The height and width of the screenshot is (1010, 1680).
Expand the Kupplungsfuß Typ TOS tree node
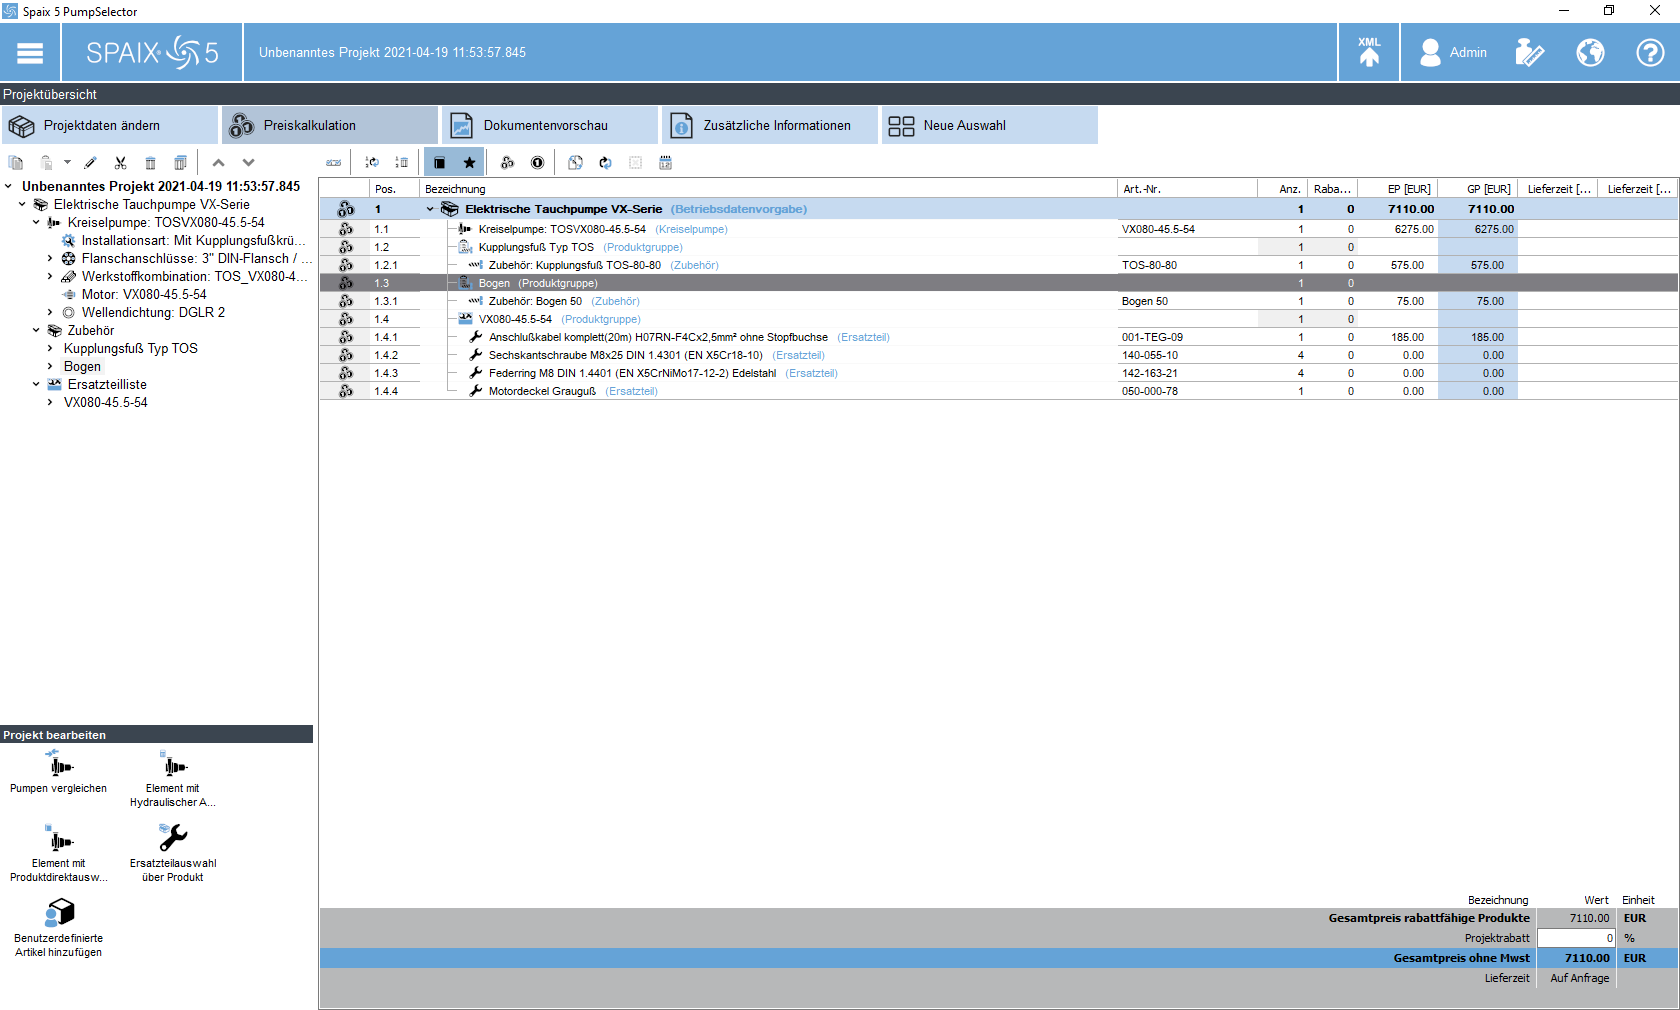[50, 349]
